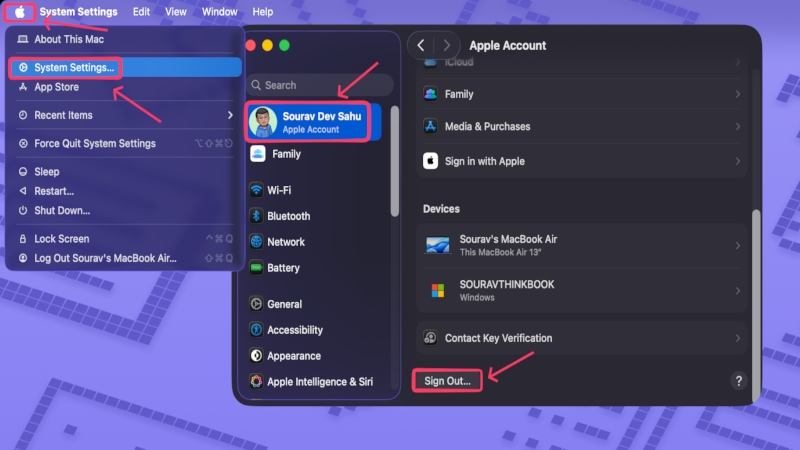Image resolution: width=800 pixels, height=450 pixels.
Task: Click the Sign Out... button
Action: [x=447, y=381]
